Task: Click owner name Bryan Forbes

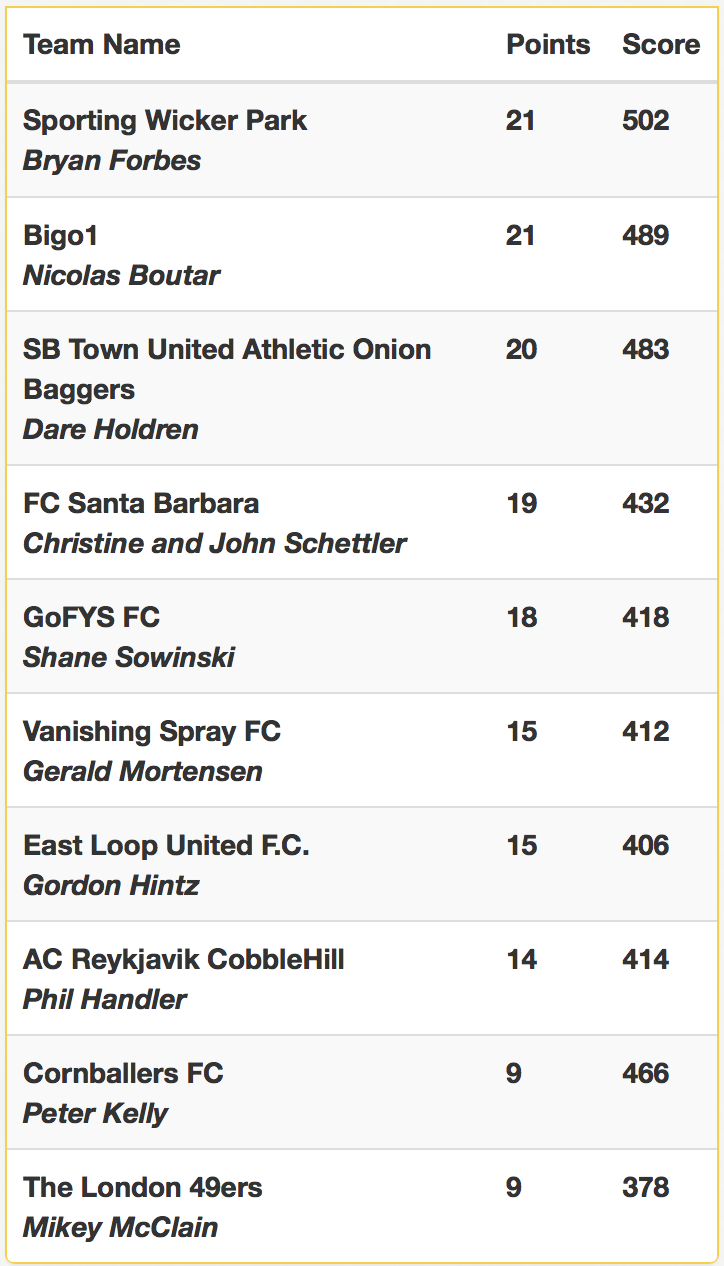Action: pos(112,160)
